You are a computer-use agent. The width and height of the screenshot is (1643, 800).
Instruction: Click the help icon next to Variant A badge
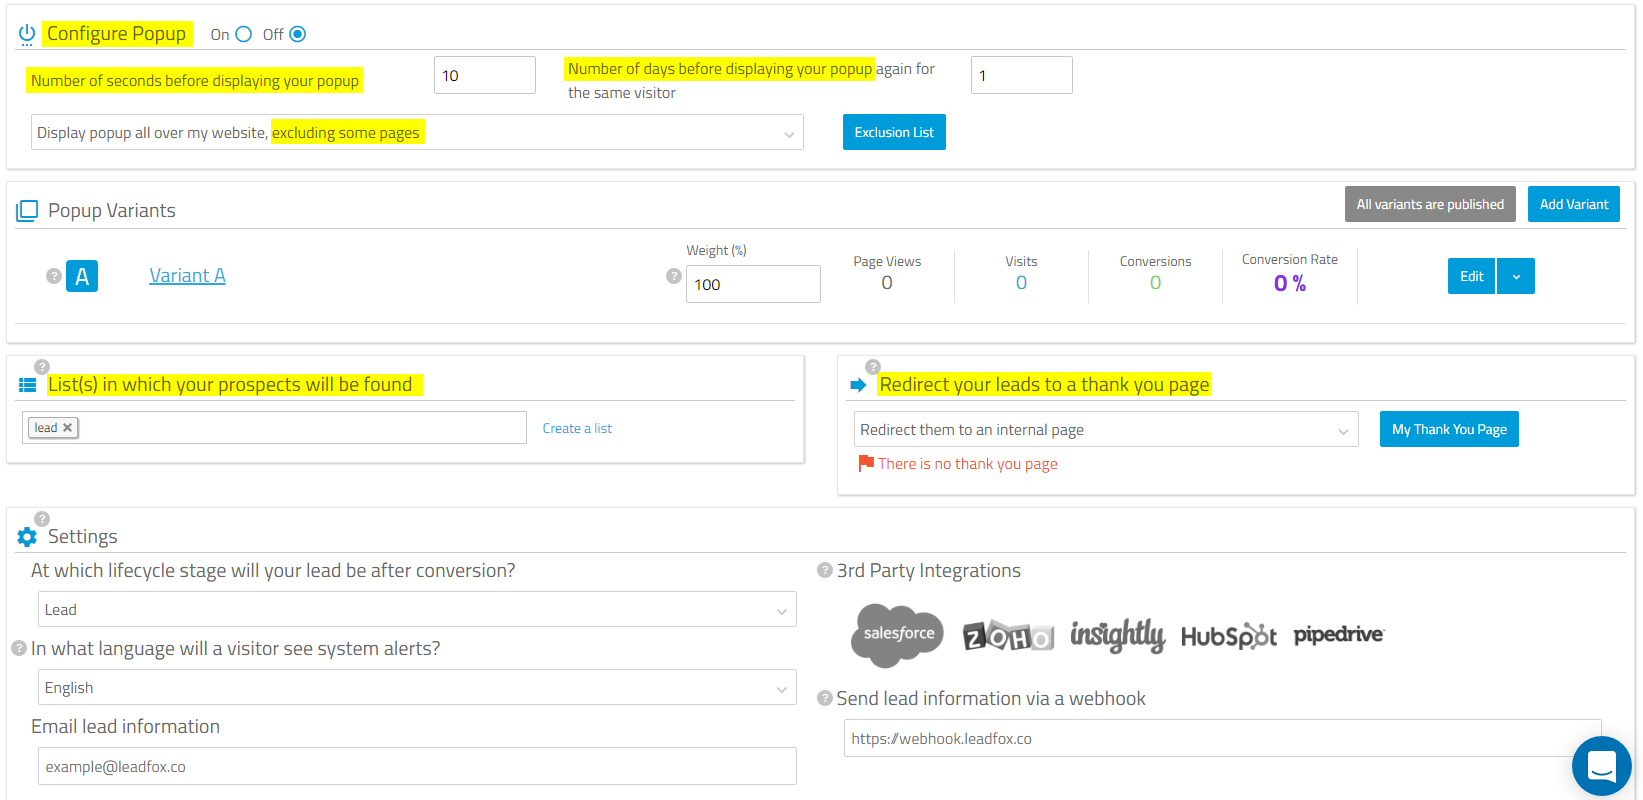click(54, 276)
